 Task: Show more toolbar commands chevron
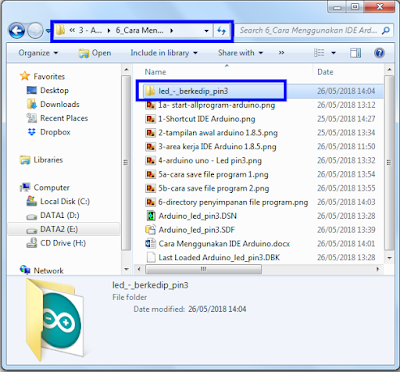click(281, 53)
